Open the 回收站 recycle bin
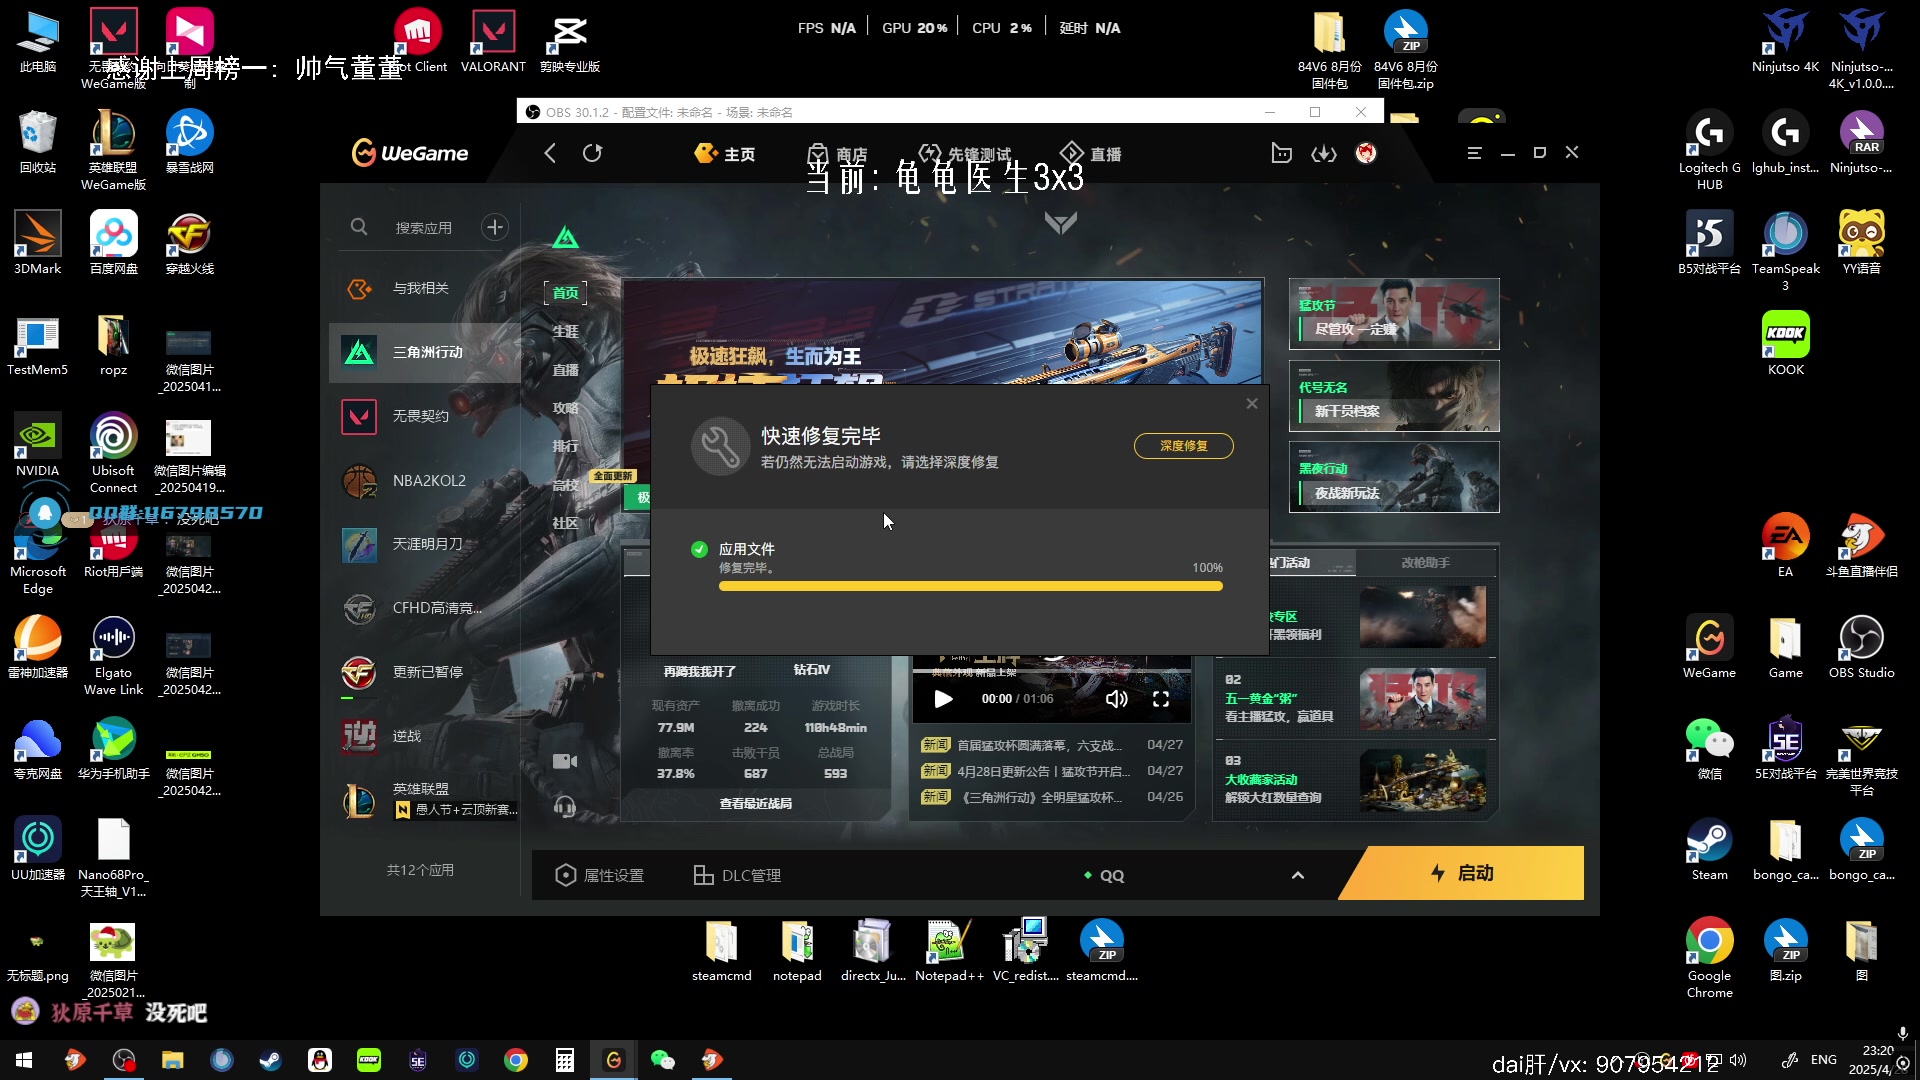1920x1080 pixels. pos(38,142)
